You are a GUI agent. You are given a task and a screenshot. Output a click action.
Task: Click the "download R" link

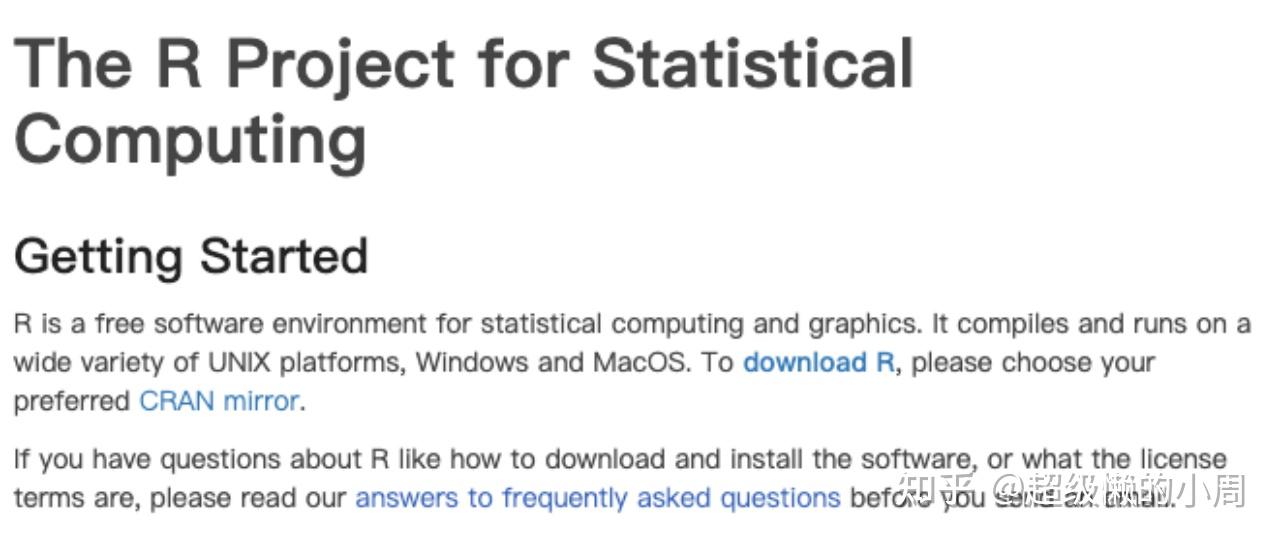818,362
